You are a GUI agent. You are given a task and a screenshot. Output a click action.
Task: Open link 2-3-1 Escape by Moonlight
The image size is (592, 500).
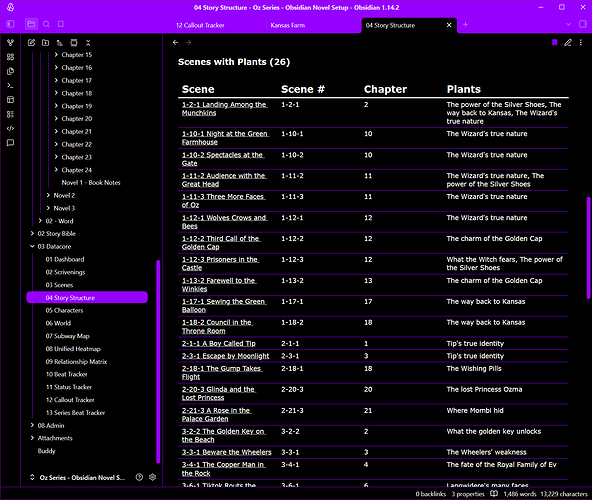(225, 356)
